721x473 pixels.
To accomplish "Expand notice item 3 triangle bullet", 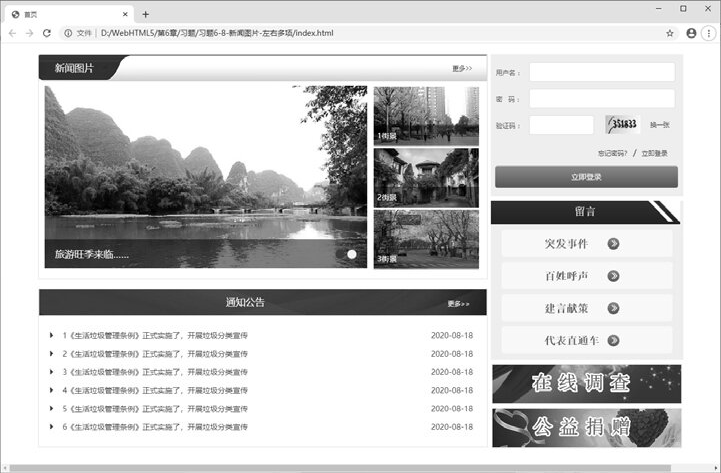I will (52, 371).
